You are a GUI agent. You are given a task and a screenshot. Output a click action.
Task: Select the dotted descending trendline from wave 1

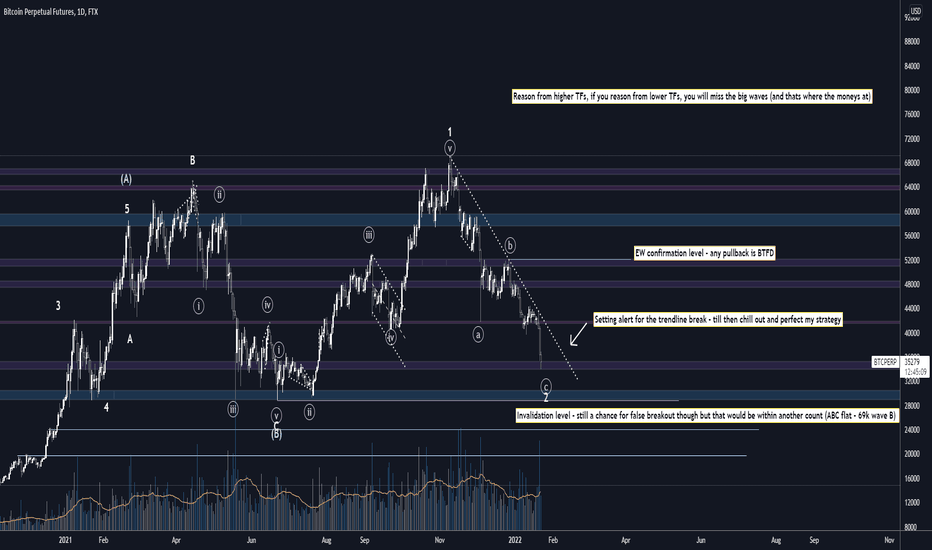pyautogui.click(x=514, y=268)
